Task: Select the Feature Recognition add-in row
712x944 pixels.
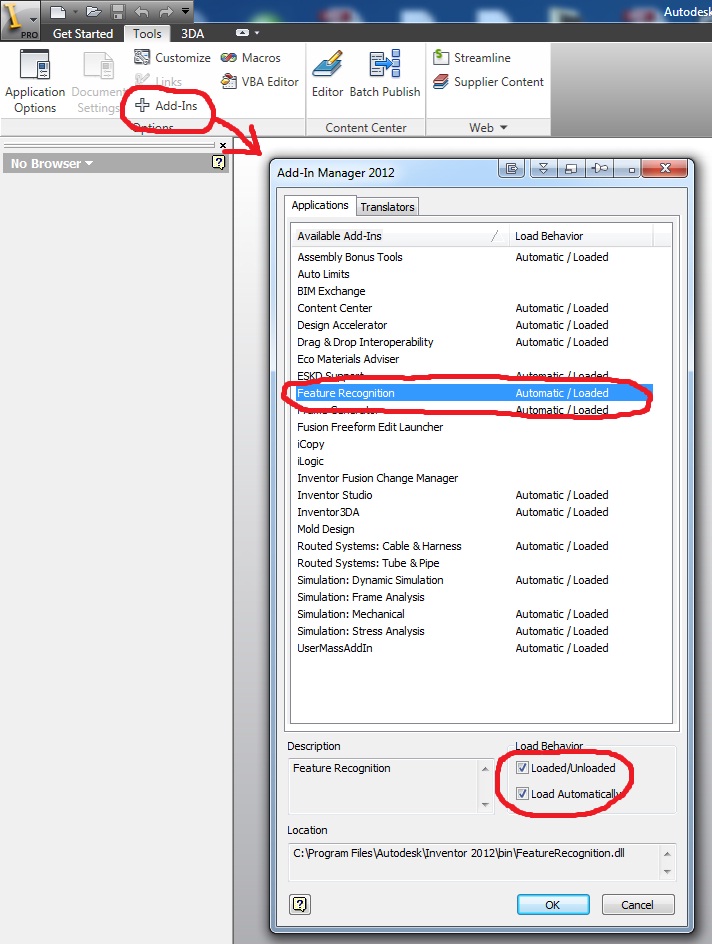Action: 474,393
